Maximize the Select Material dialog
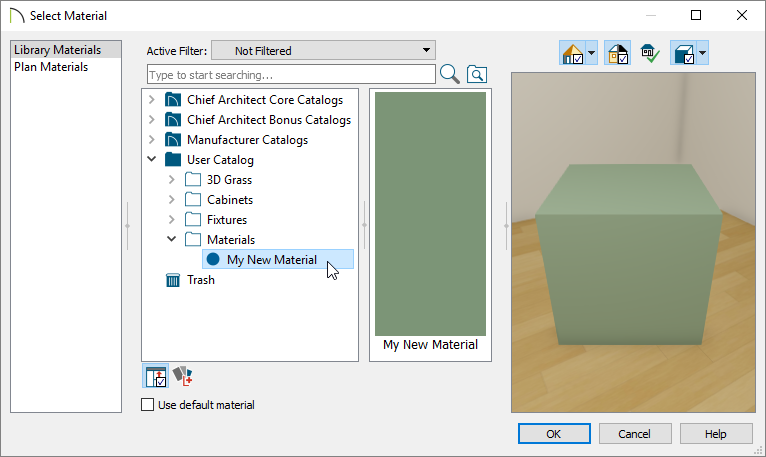766x457 pixels. [696, 15]
